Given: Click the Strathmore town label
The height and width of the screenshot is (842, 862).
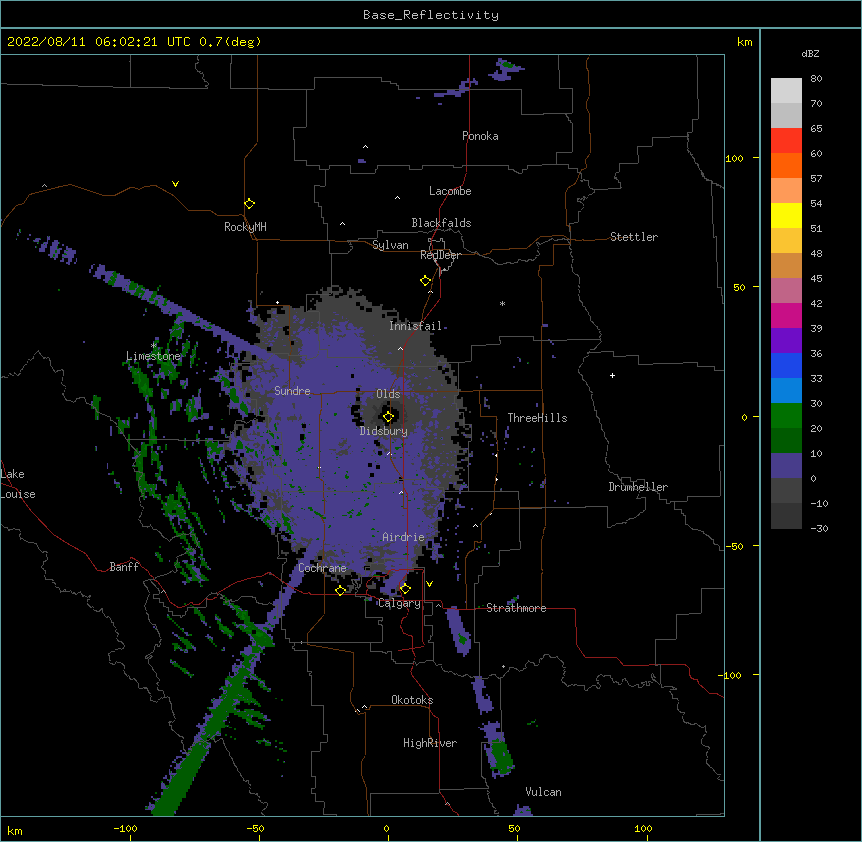Looking at the screenshot, I should coord(516,608).
